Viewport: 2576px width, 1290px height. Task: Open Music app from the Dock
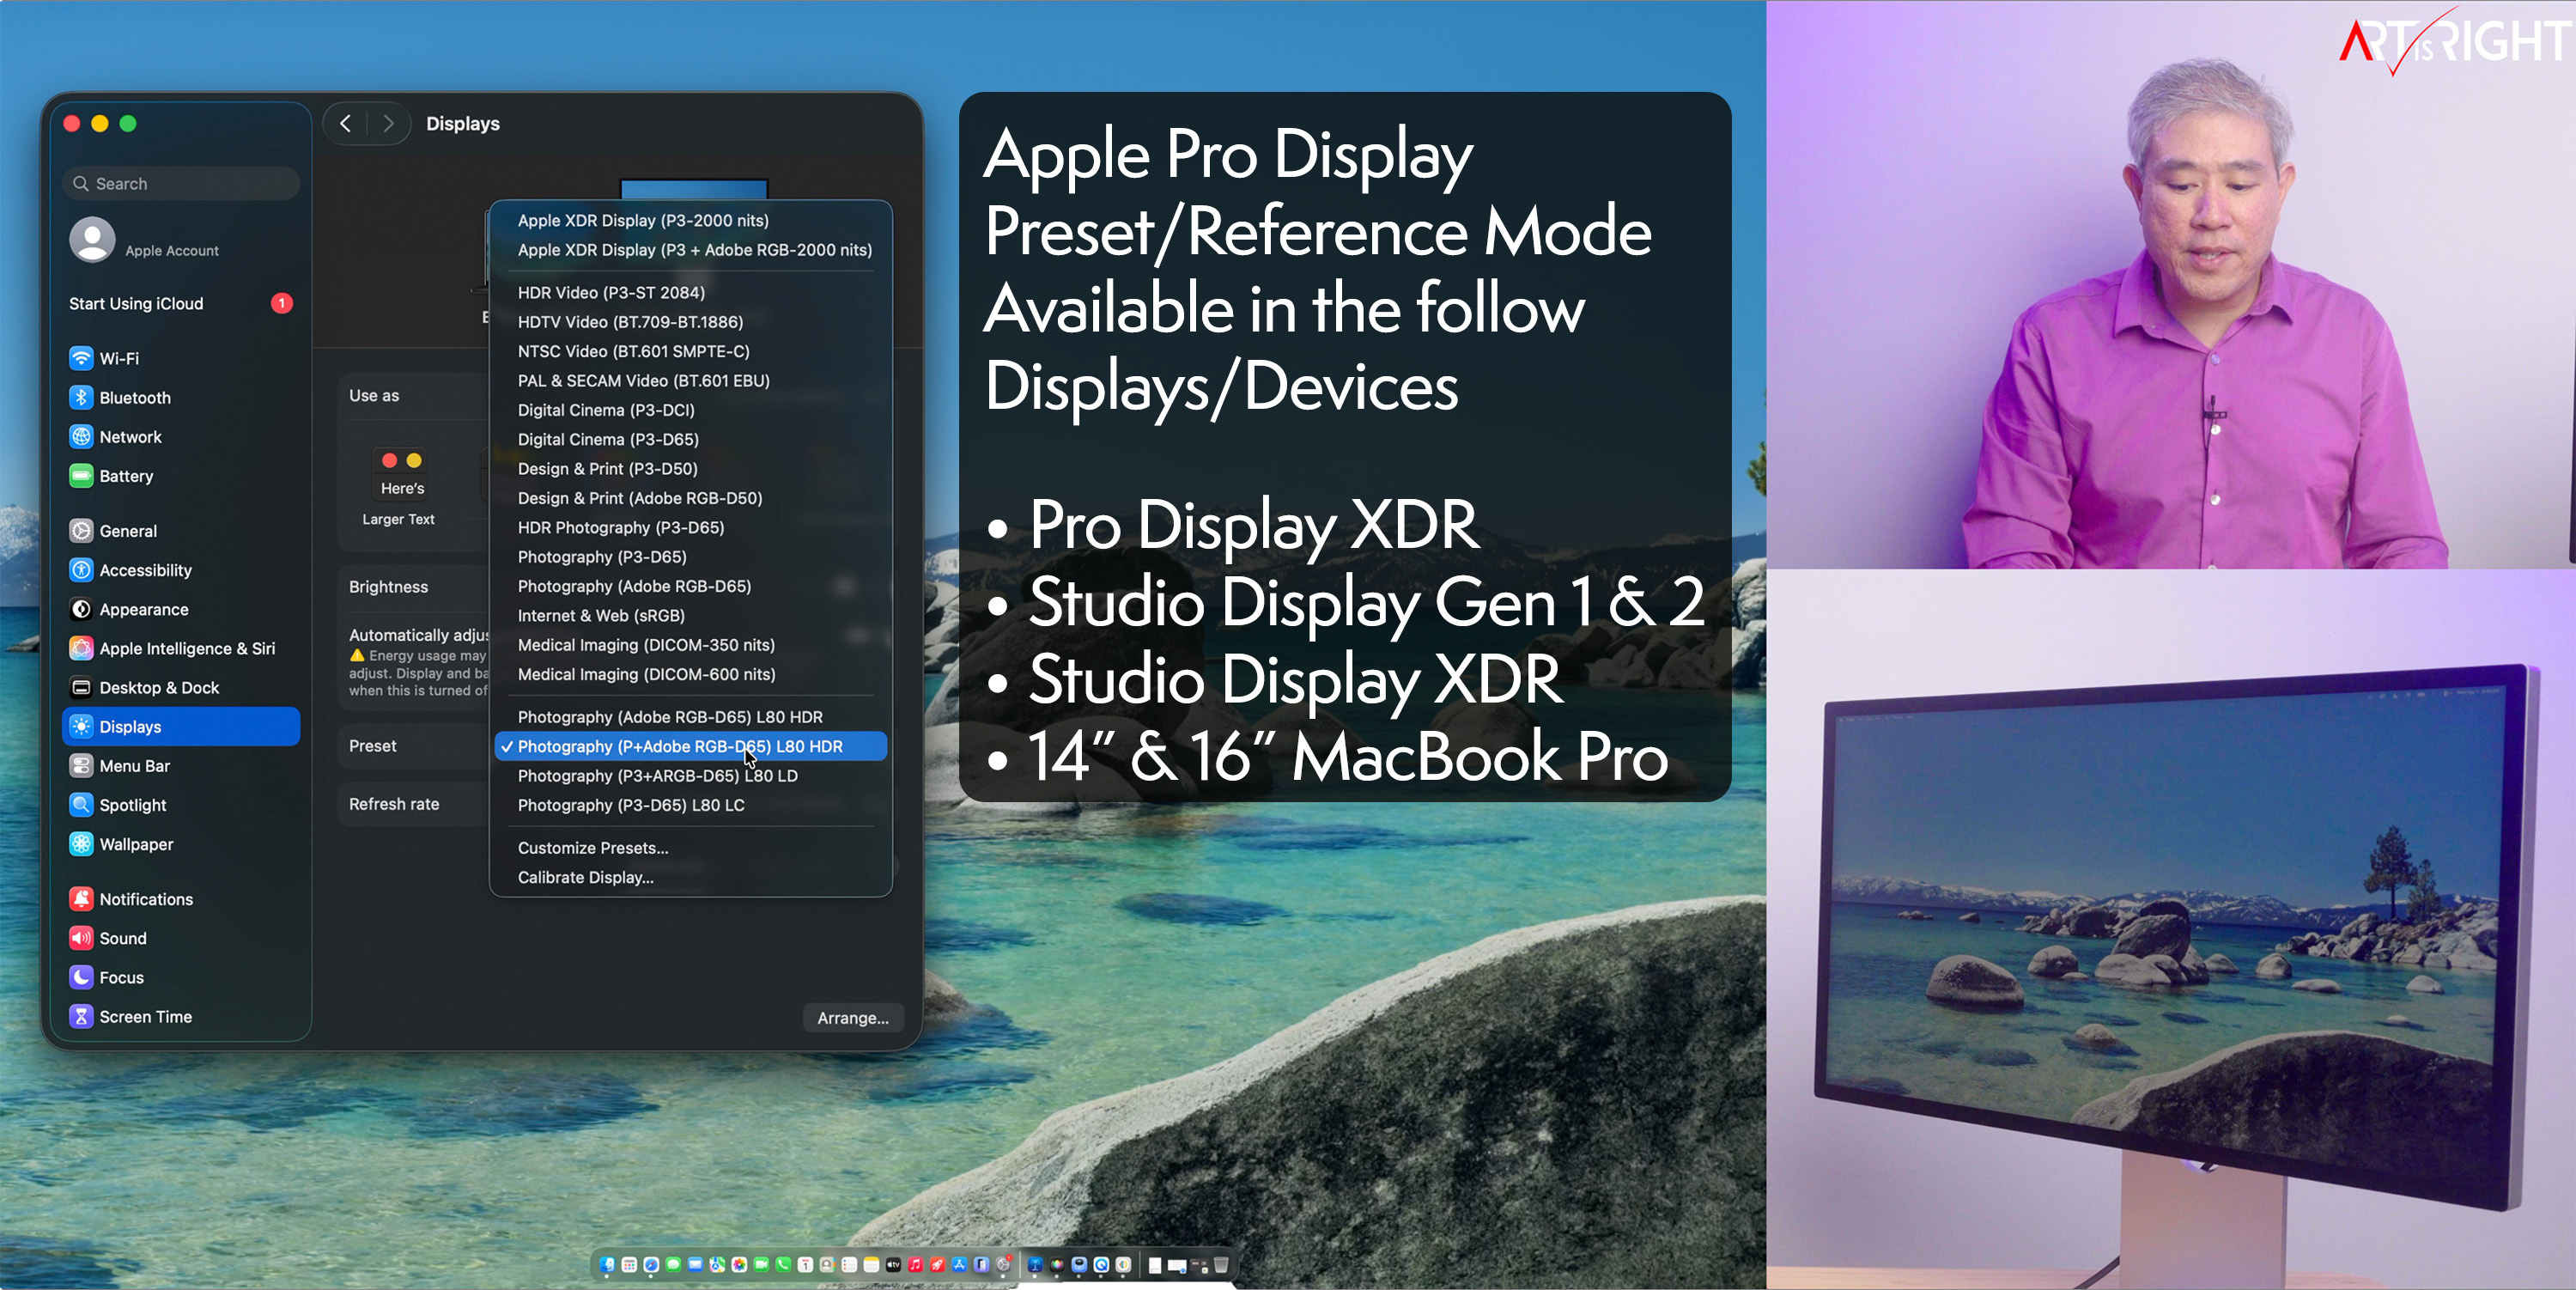(916, 1265)
